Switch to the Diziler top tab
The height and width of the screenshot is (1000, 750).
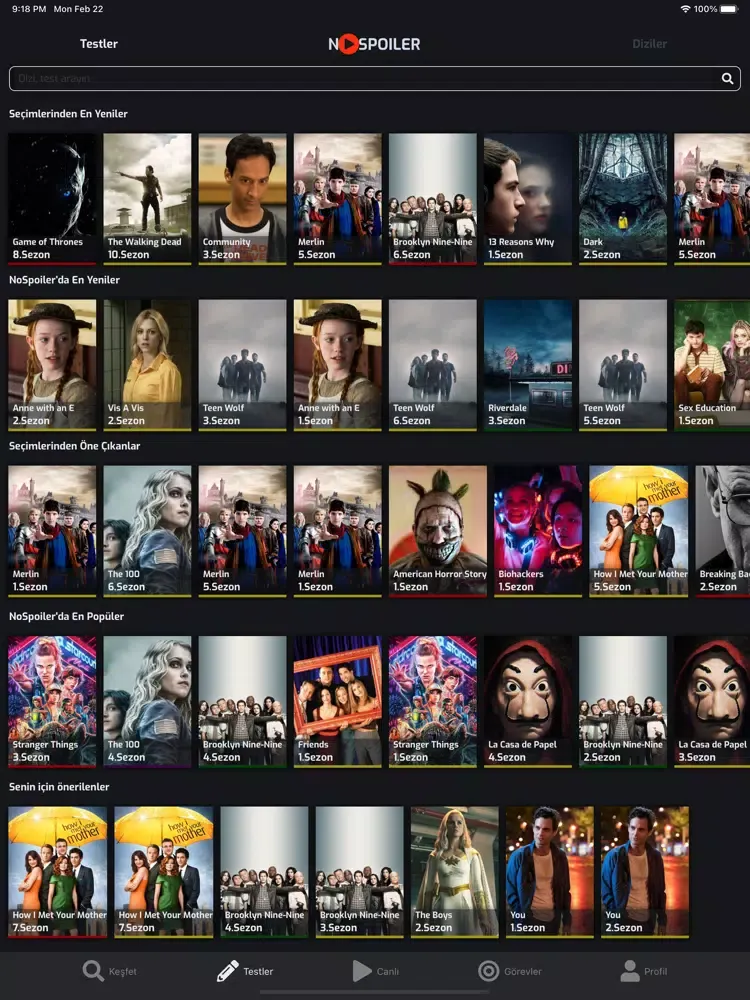[x=649, y=44]
